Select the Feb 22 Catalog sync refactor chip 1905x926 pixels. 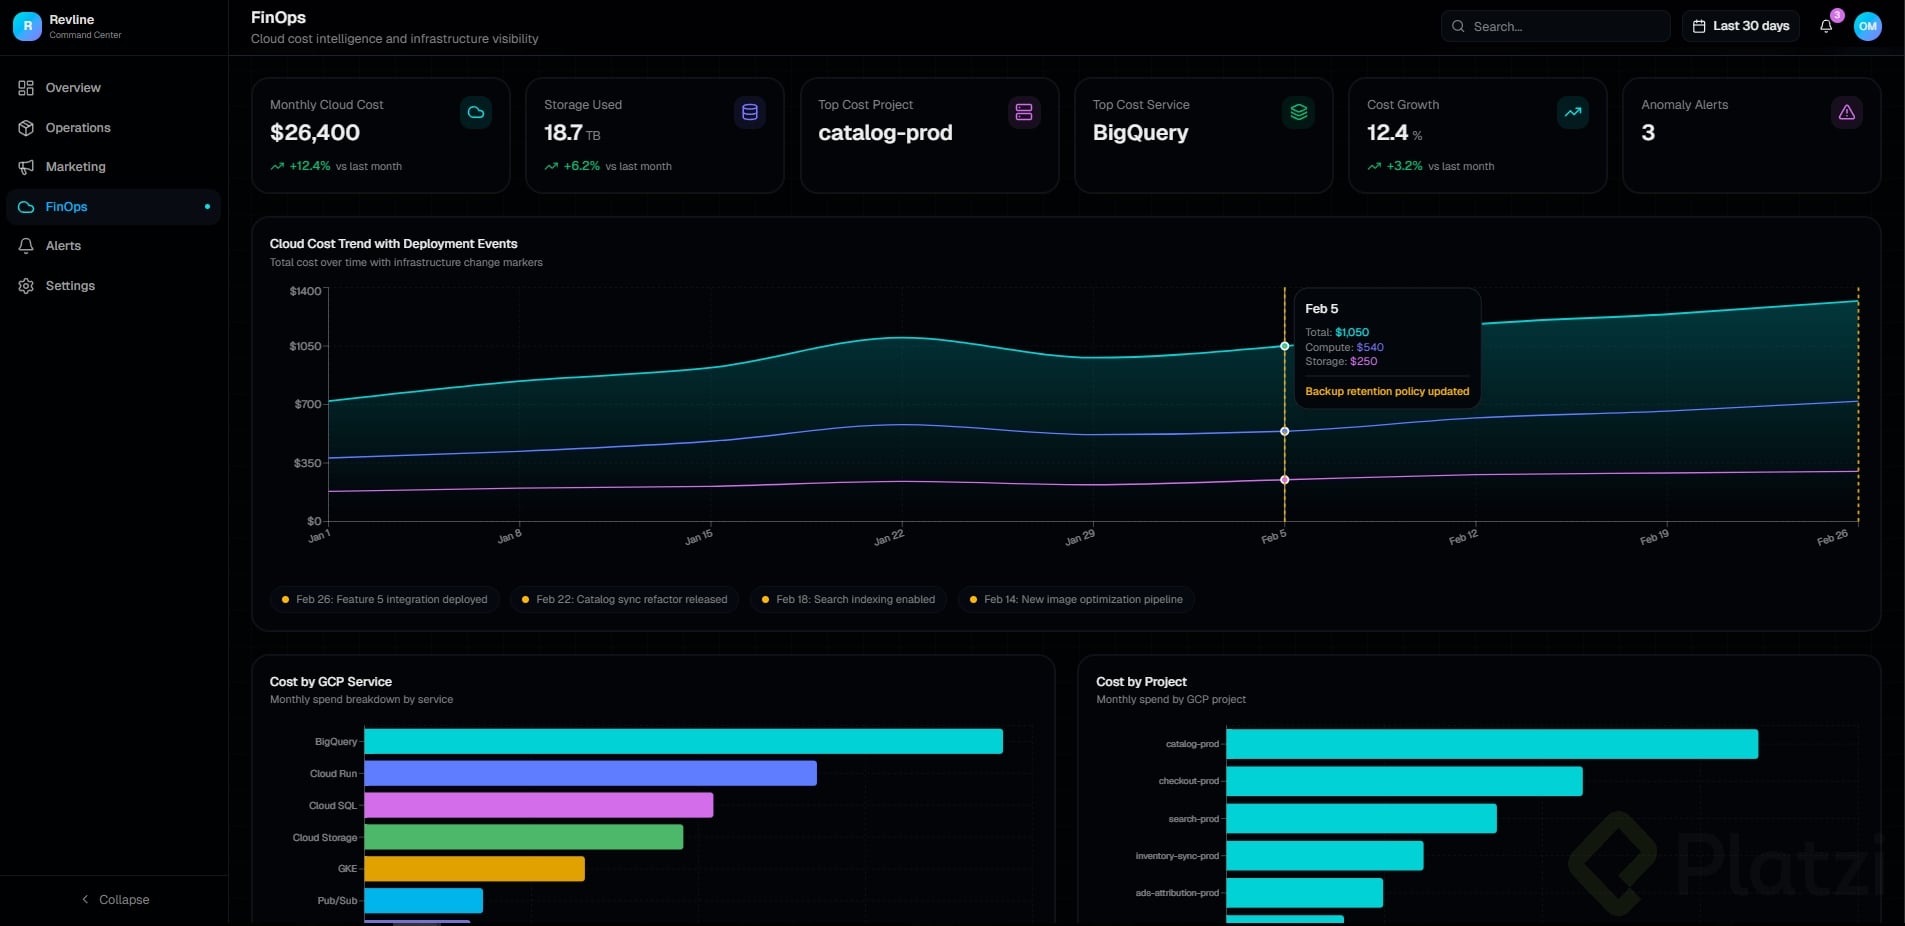pos(625,600)
